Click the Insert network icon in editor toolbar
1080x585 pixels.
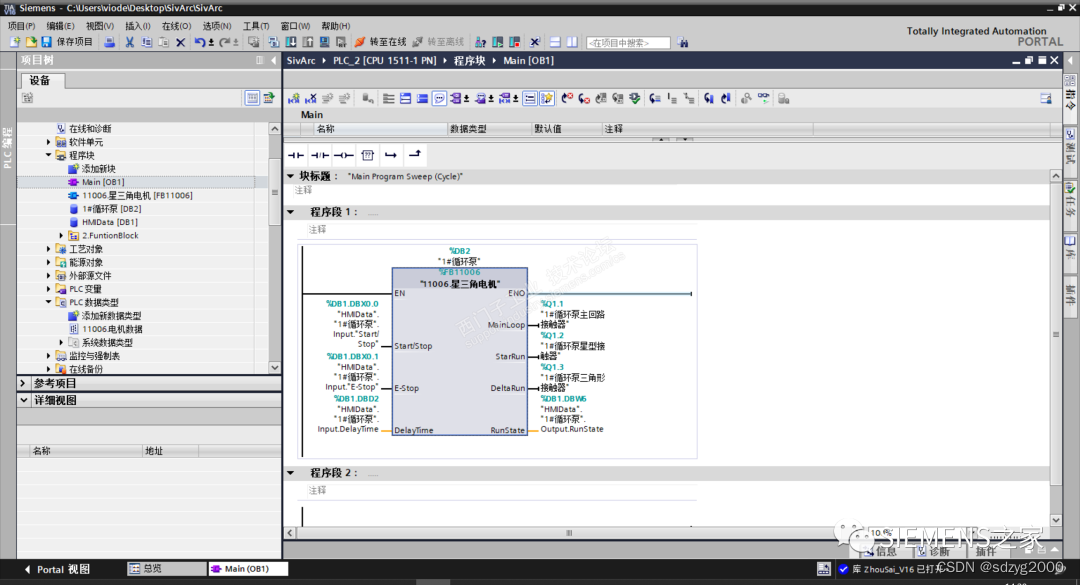294,99
